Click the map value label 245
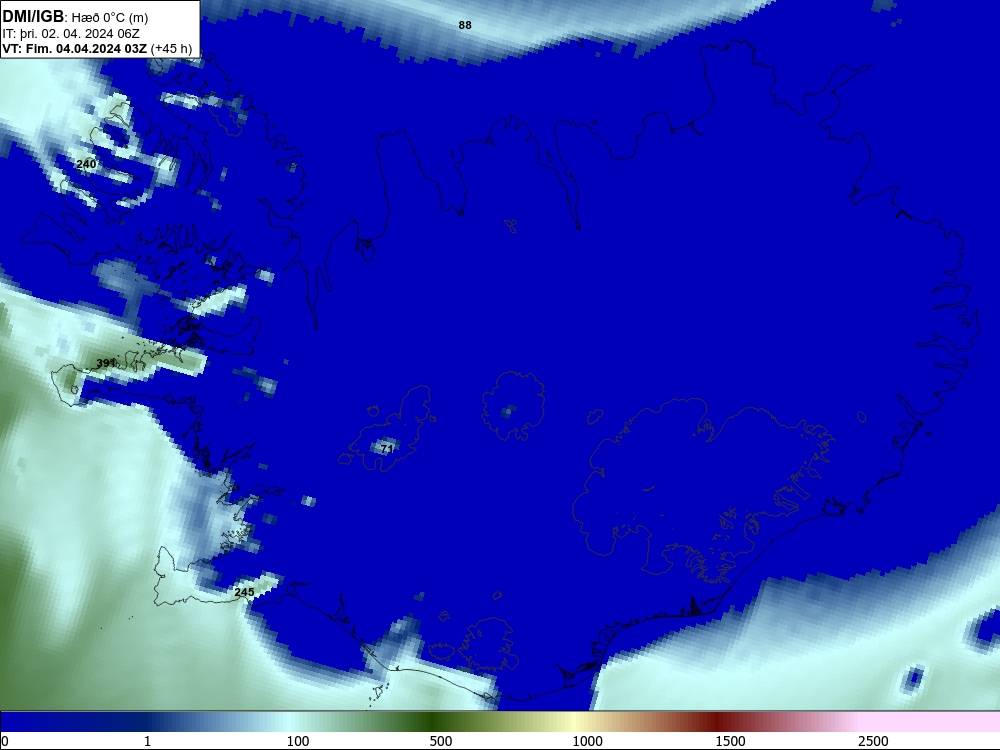Viewport: 1000px width, 750px height. pyautogui.click(x=244, y=592)
